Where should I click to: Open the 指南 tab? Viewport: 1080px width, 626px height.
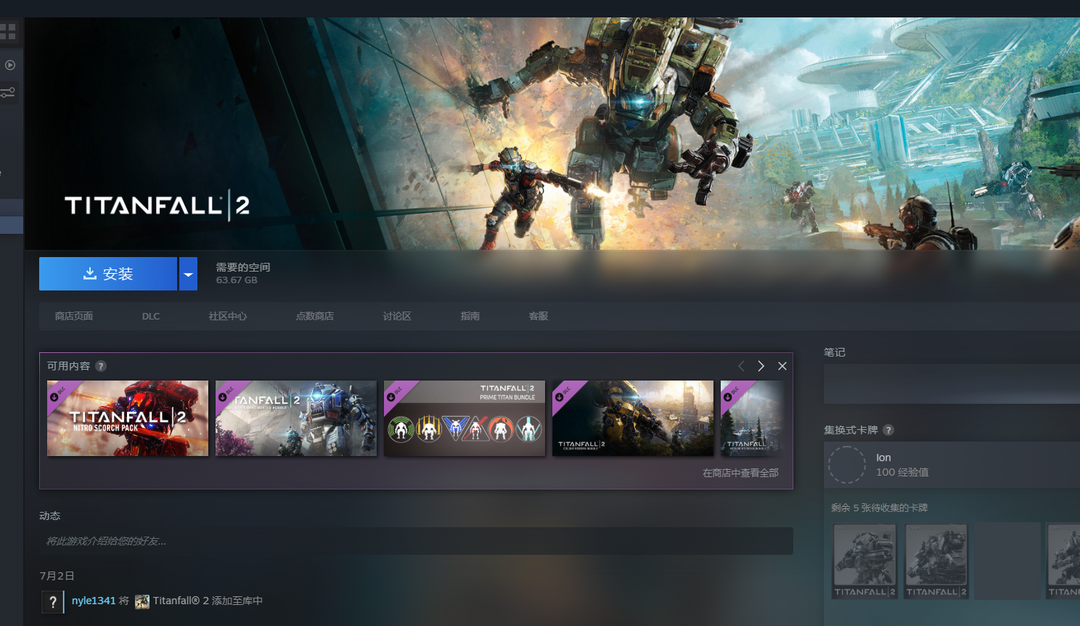pyautogui.click(x=470, y=316)
